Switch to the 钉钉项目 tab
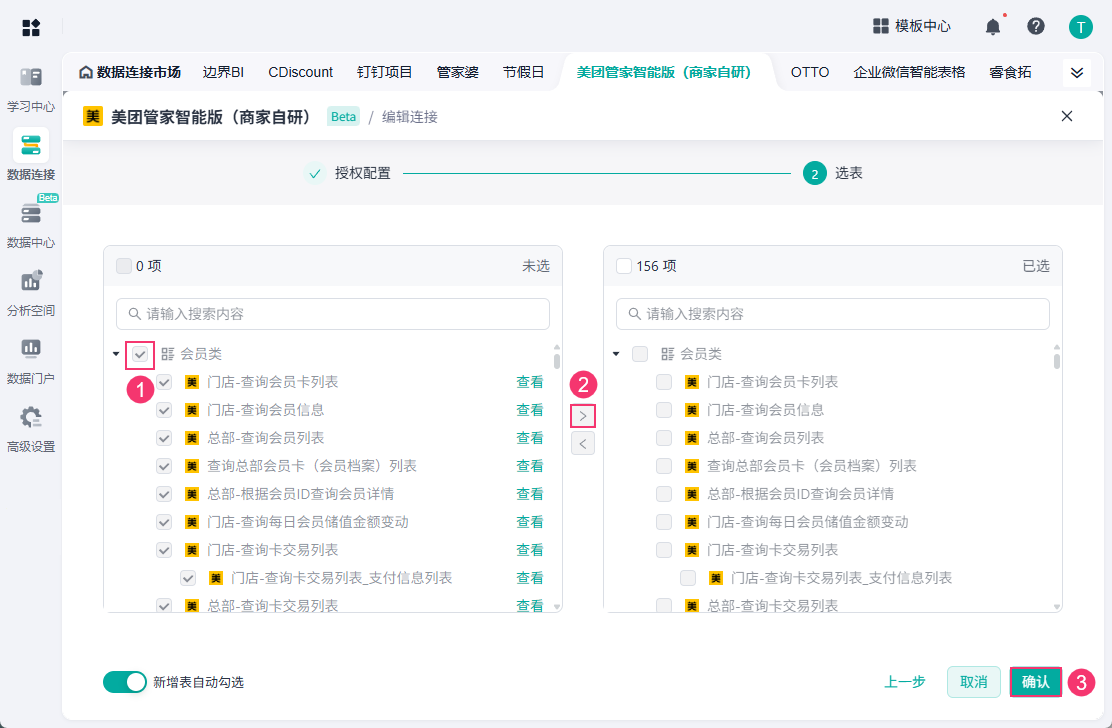 pos(385,72)
